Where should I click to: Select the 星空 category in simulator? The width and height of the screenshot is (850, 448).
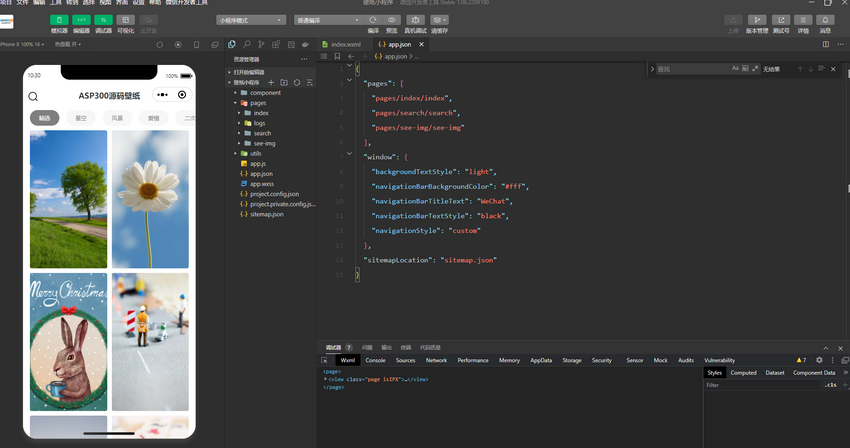[x=80, y=118]
